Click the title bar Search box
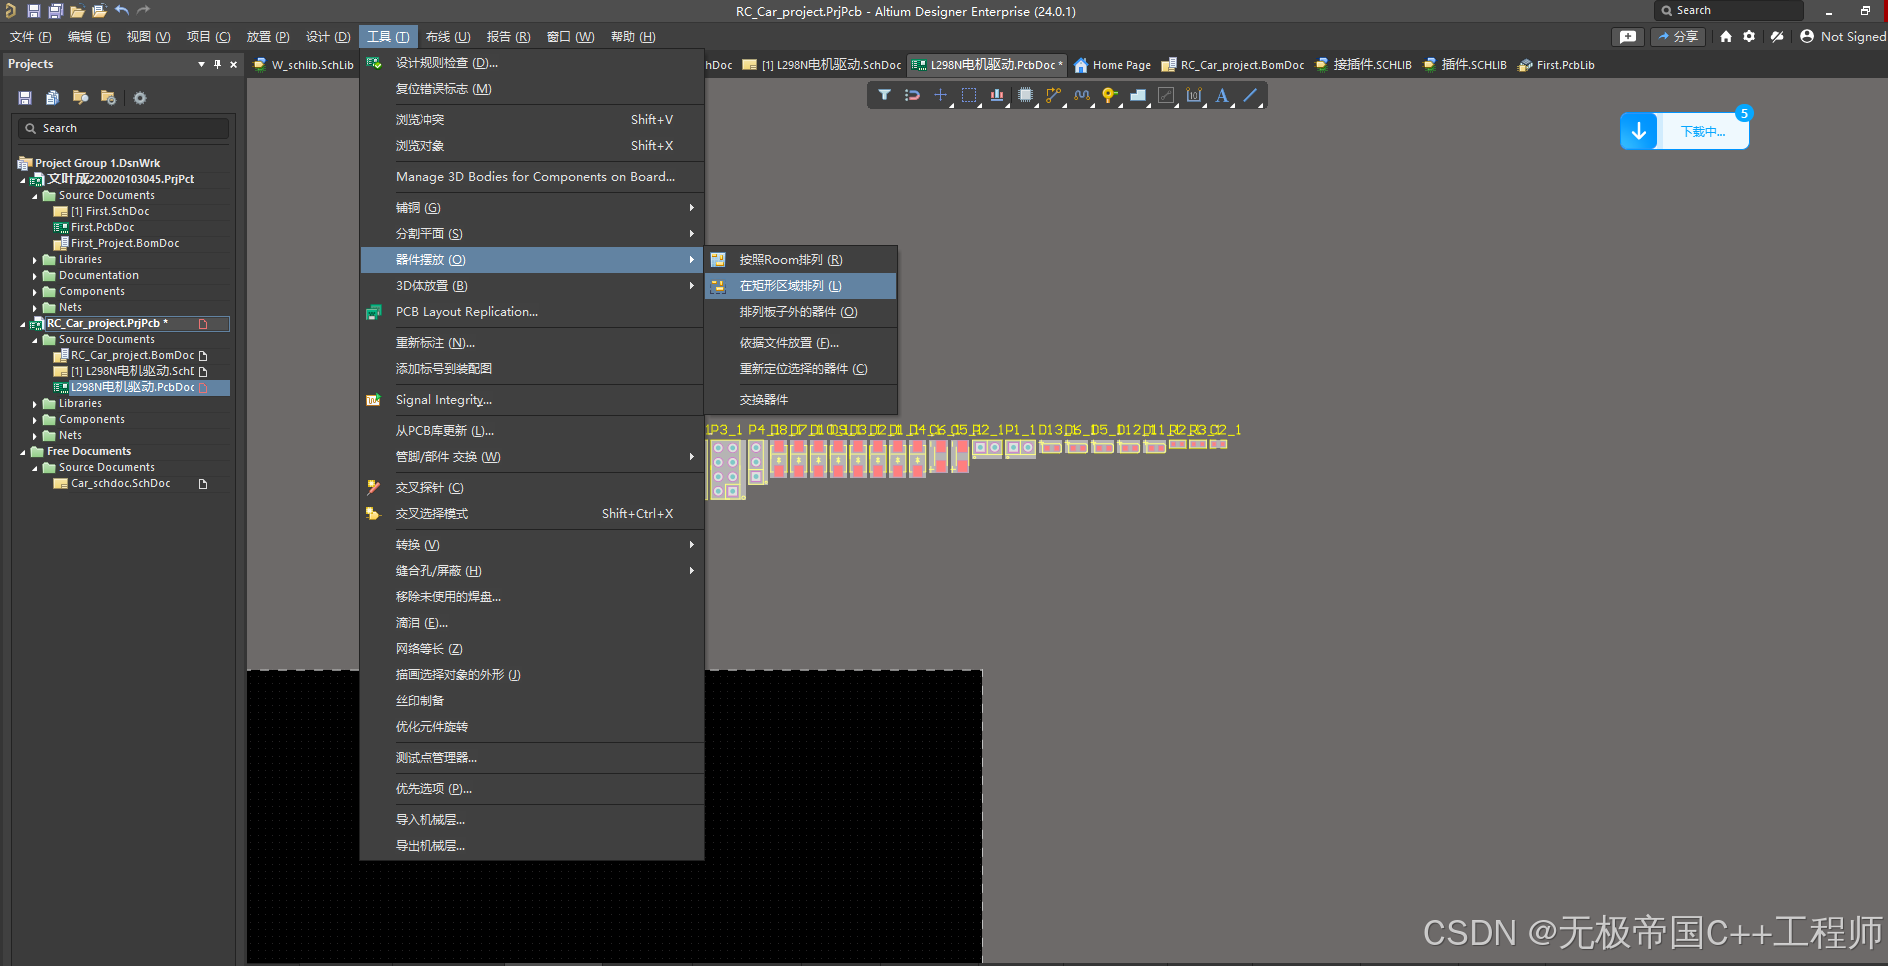 pyautogui.click(x=1729, y=10)
